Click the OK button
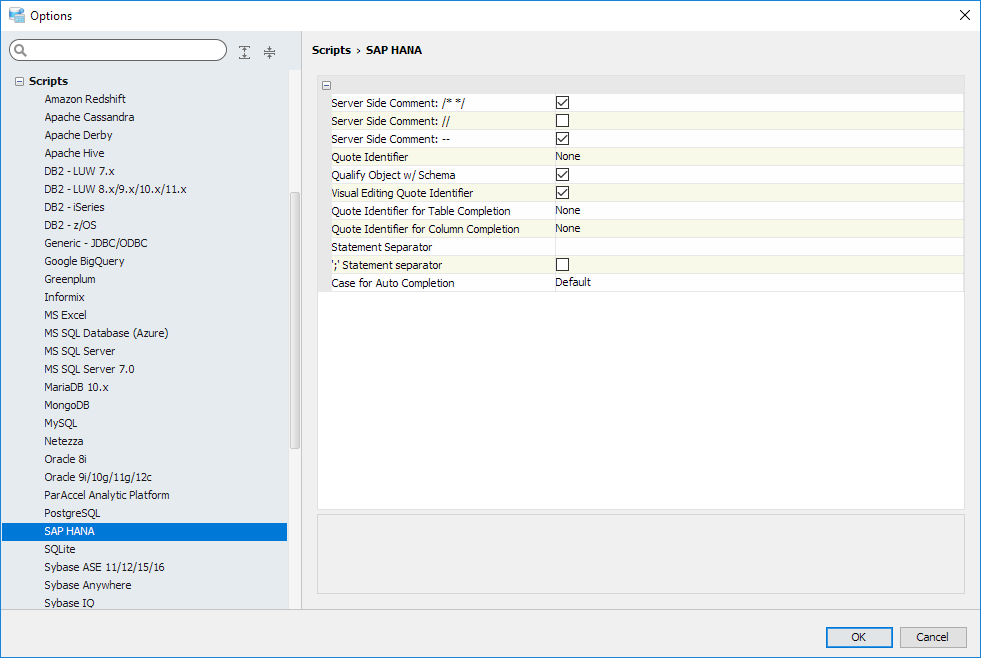 (858, 637)
